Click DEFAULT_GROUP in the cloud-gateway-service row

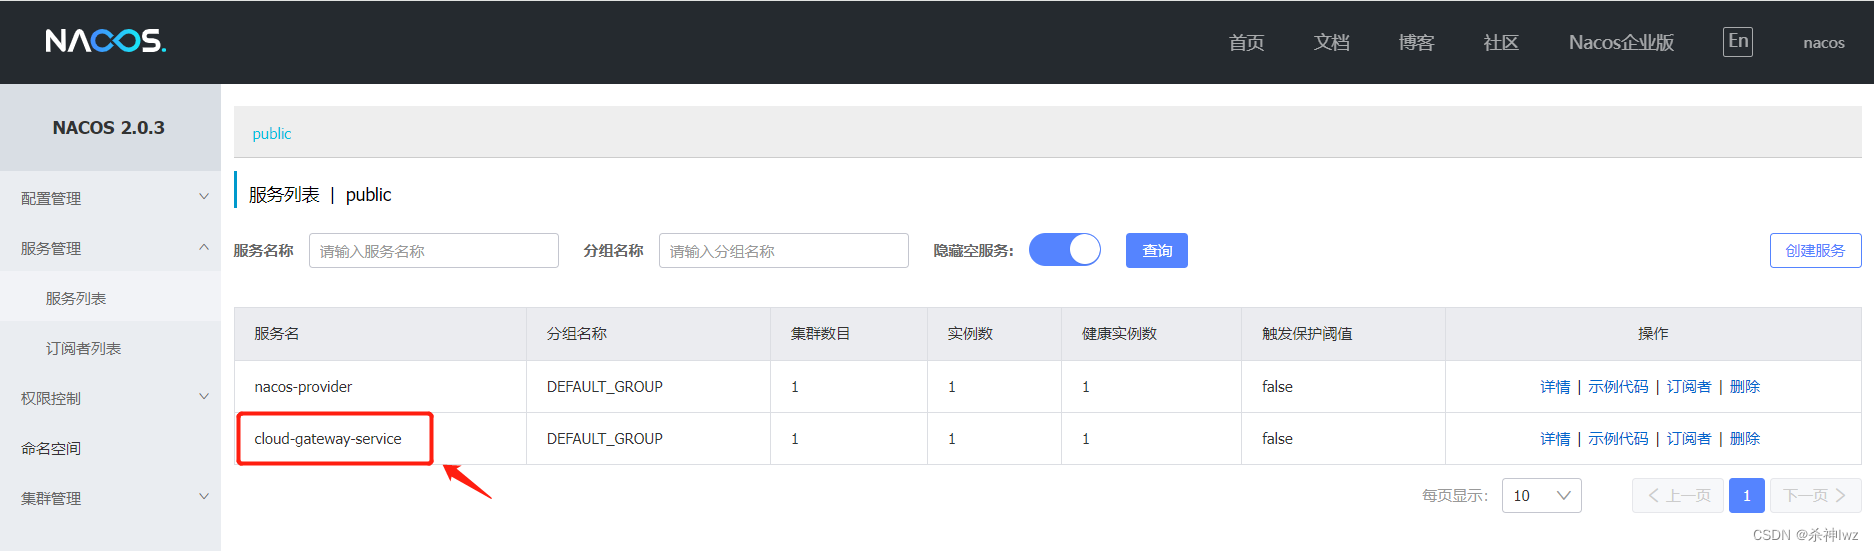604,439
